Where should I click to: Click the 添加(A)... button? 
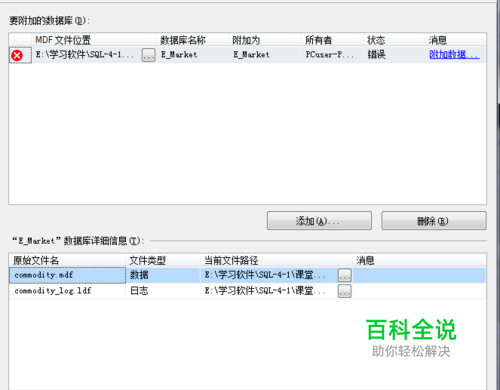tap(319, 221)
